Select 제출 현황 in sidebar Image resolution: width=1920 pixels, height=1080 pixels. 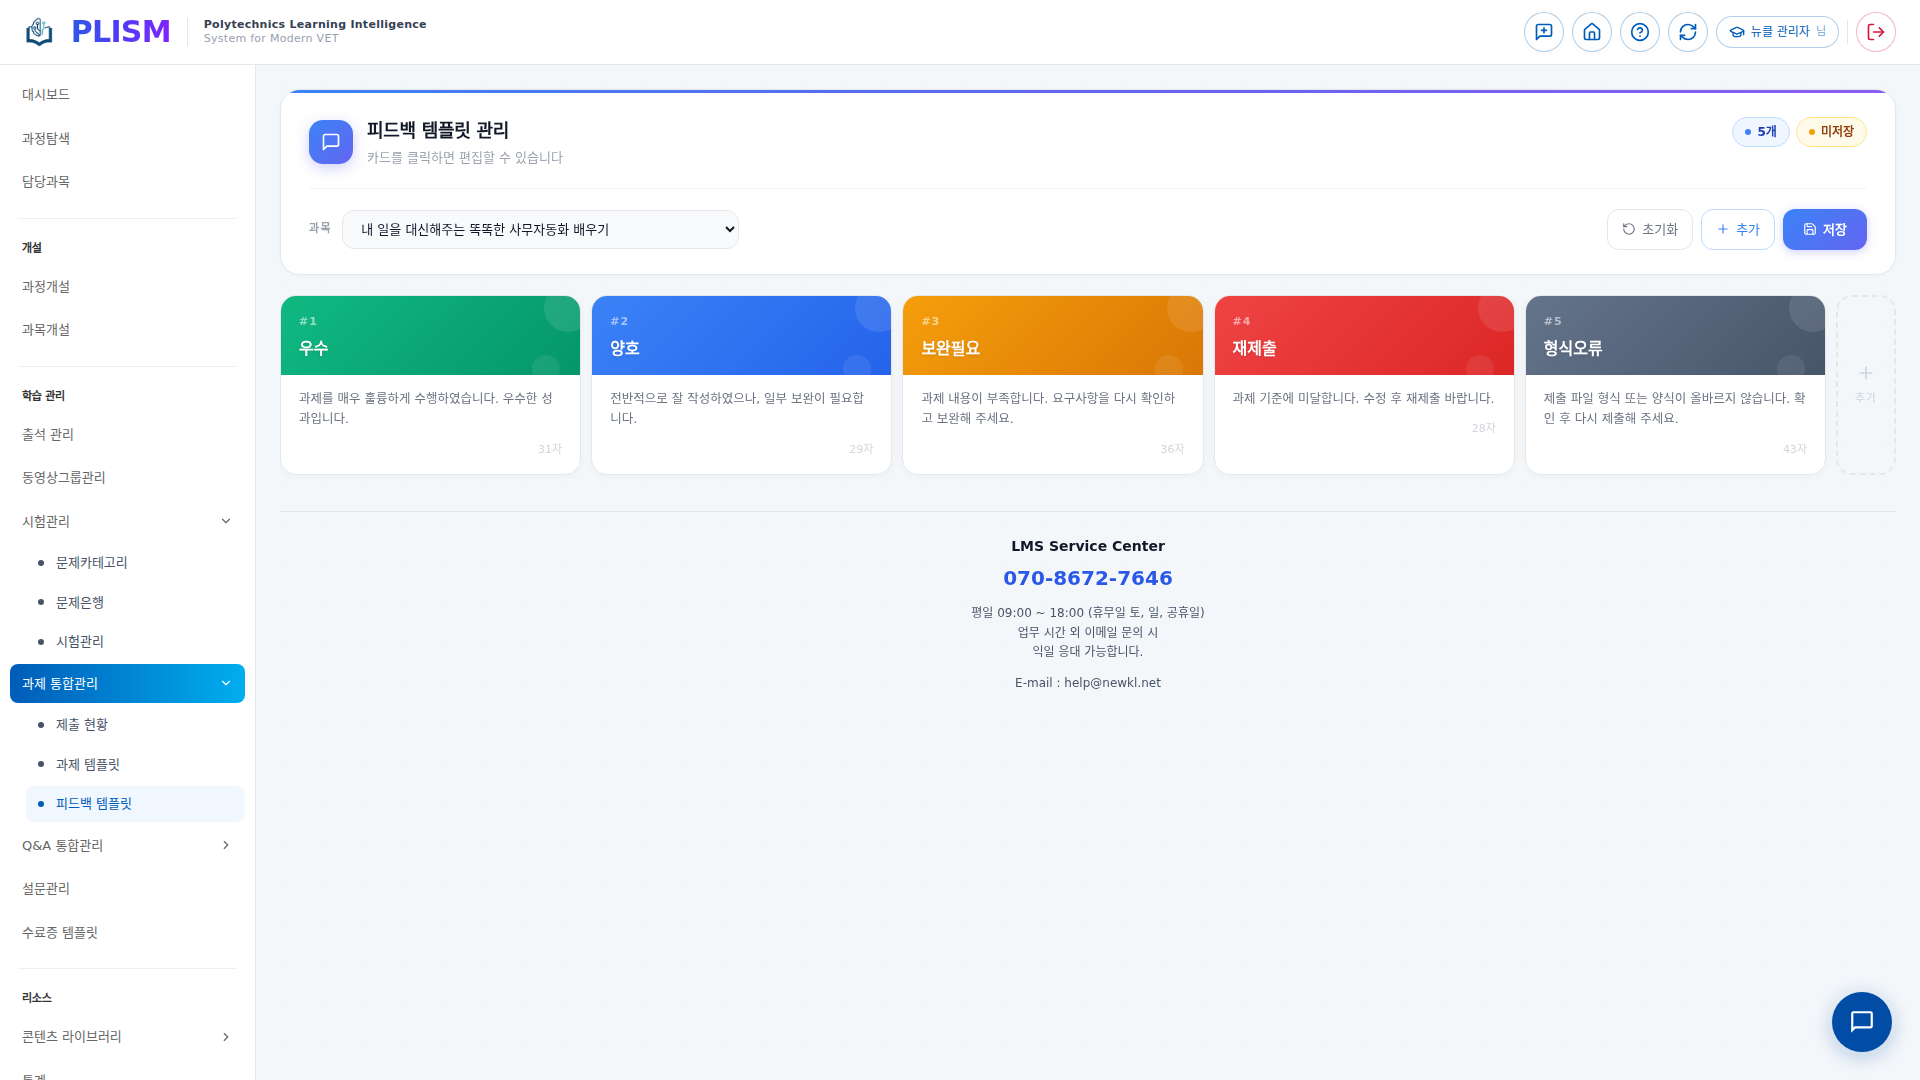tap(82, 725)
